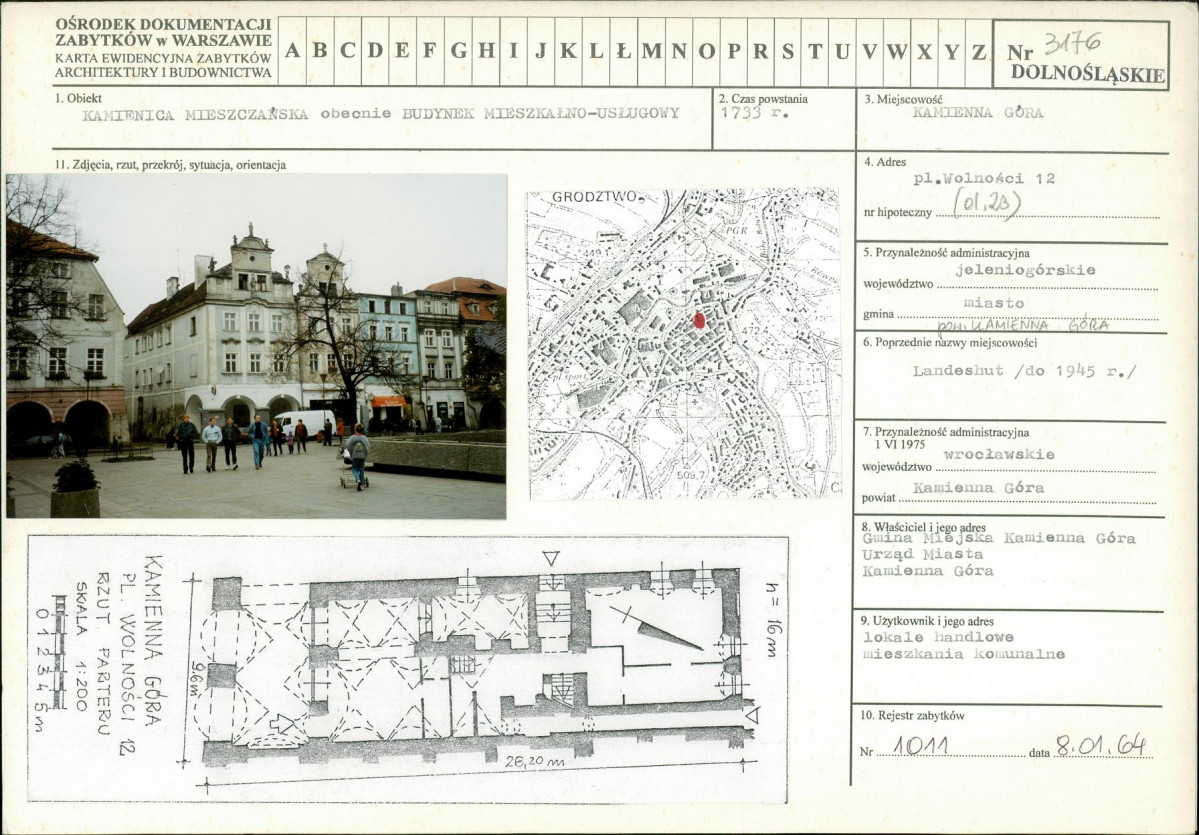Click the right-side entrance triangle on floor plan
Viewport: 1199px width, 835px height.
(752, 714)
